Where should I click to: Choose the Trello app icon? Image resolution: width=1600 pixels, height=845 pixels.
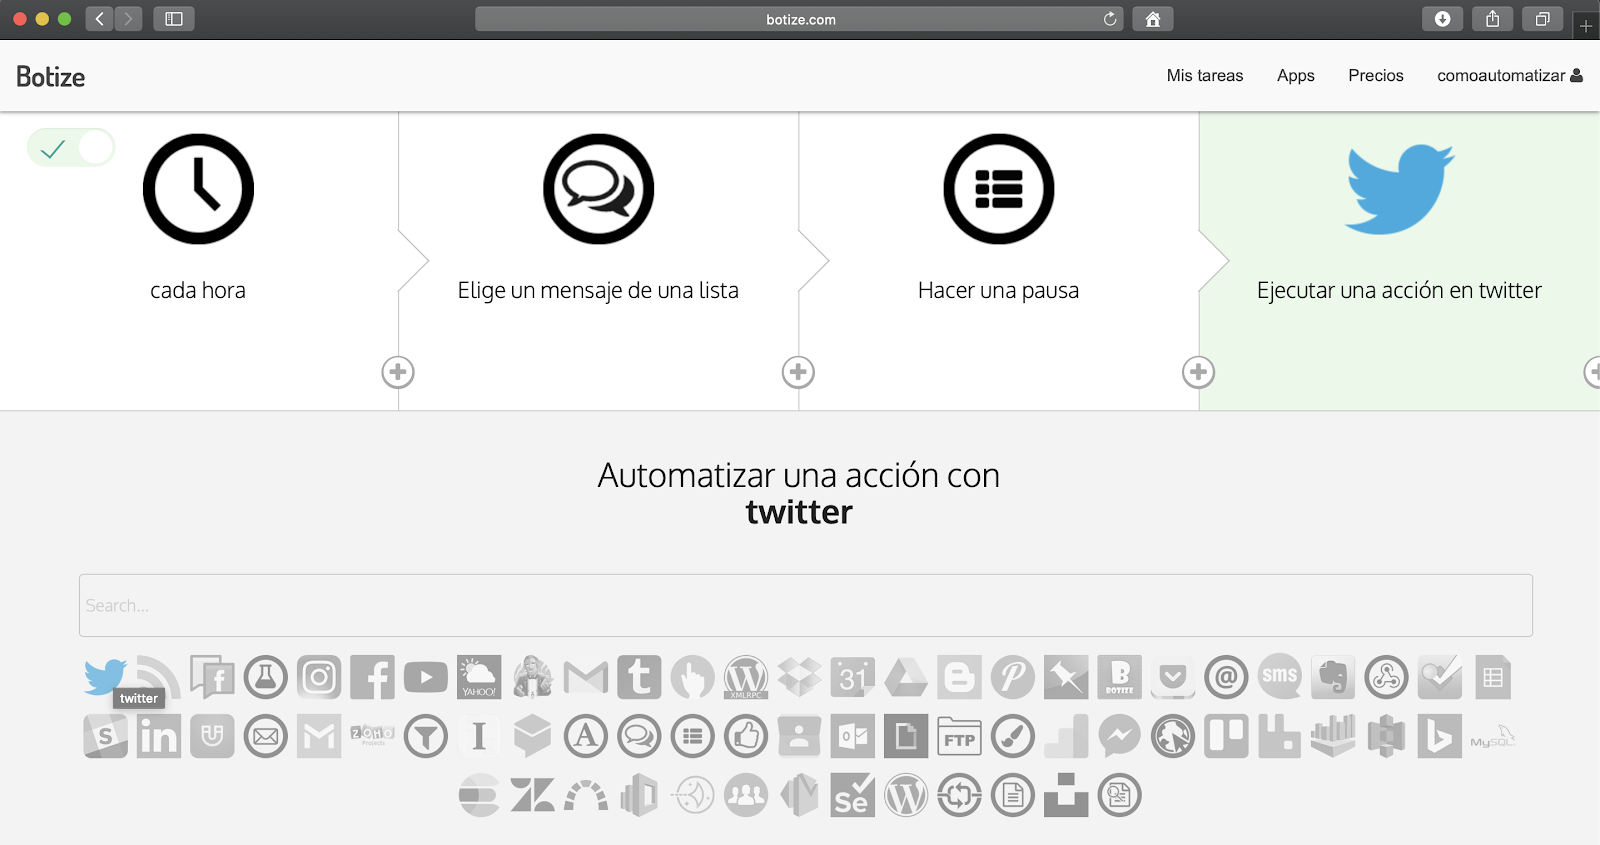[1226, 737]
